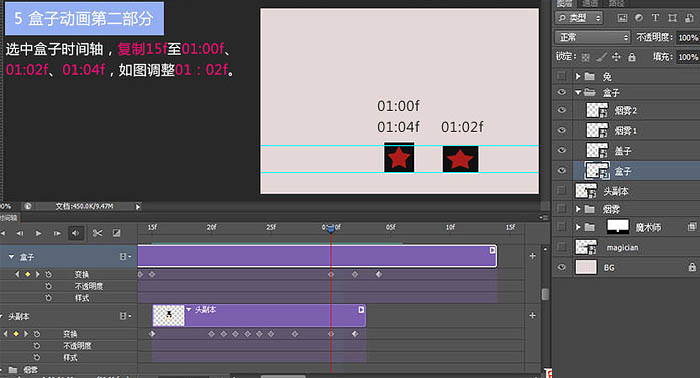Show the 头副本 layer

(562, 191)
